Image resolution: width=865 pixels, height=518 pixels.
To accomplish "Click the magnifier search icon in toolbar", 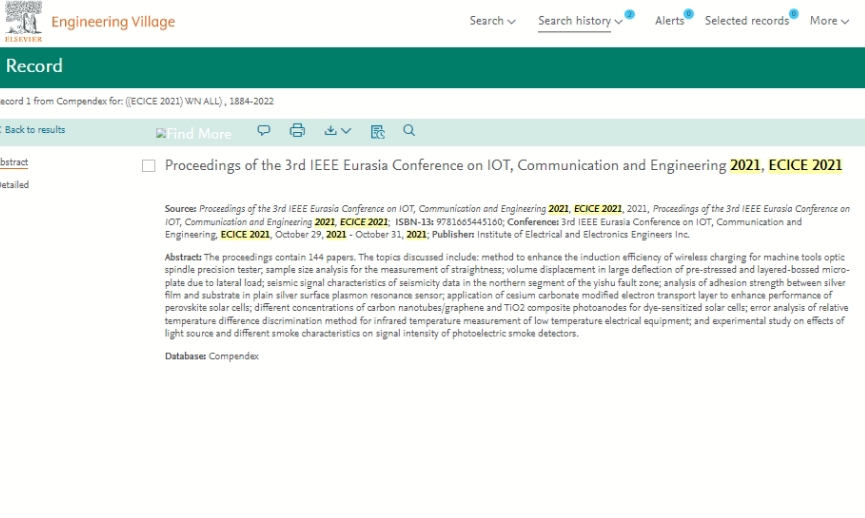I will coord(409,130).
